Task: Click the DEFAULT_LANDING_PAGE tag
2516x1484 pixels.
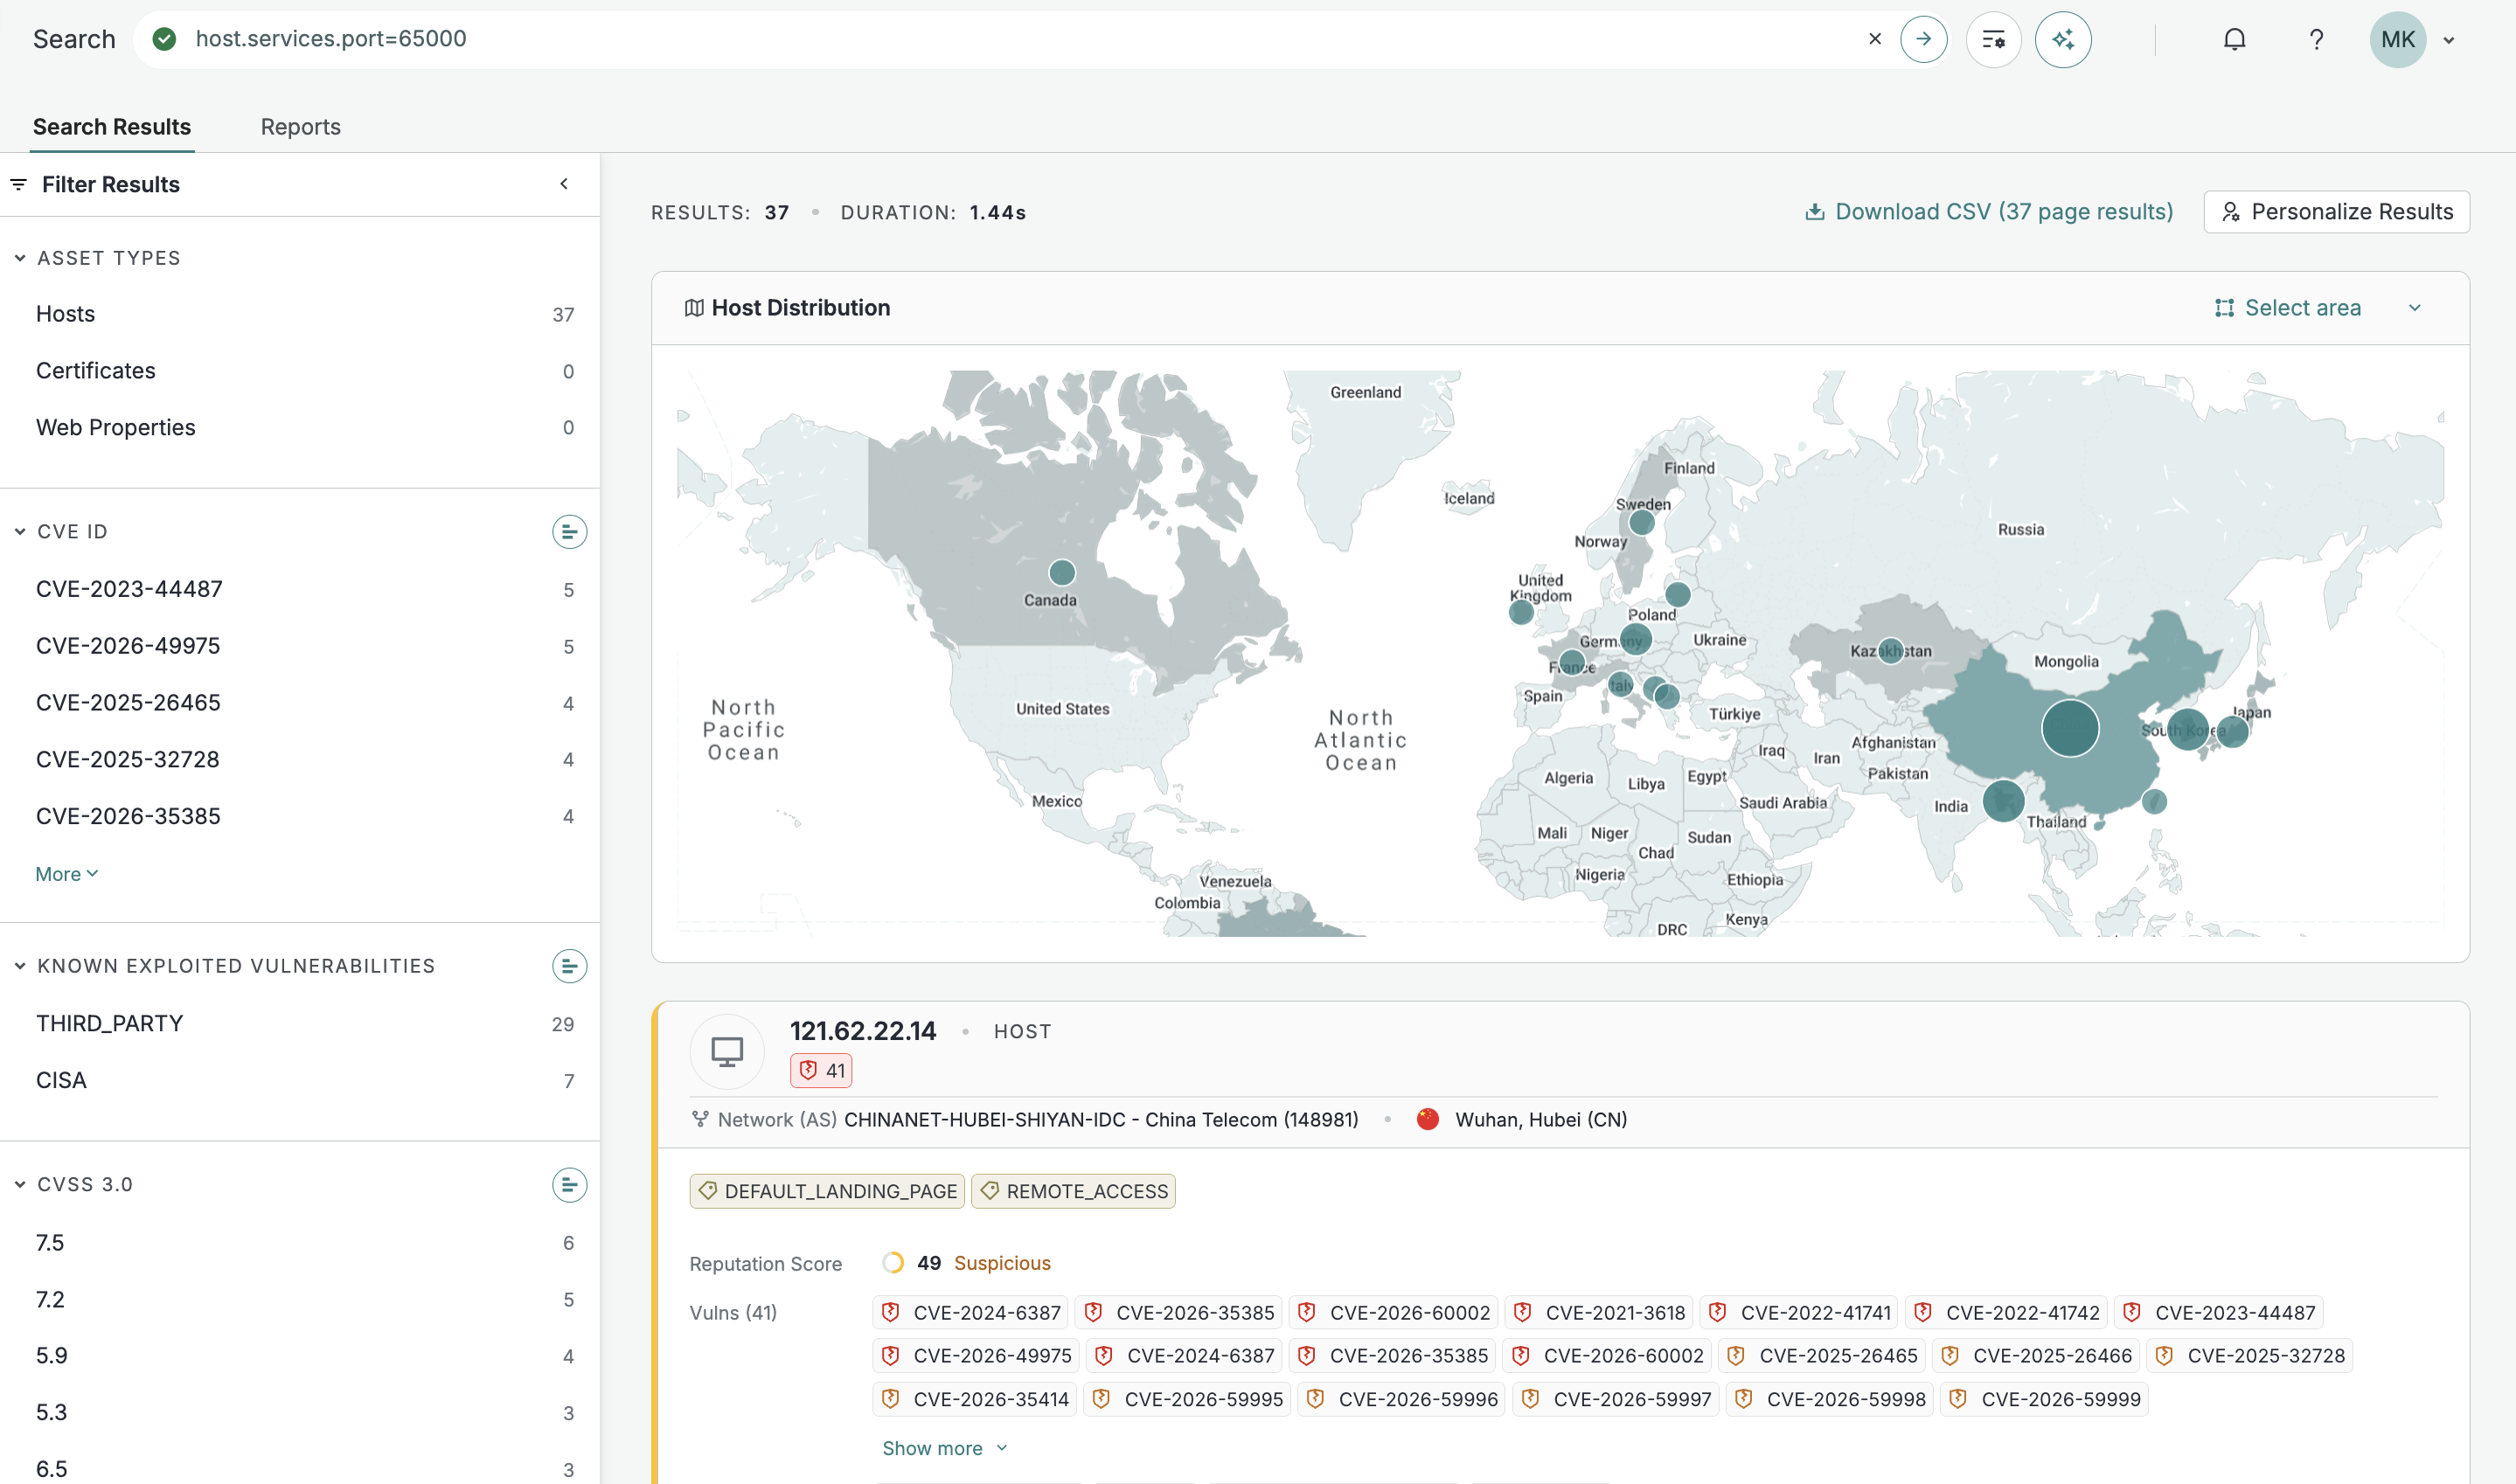Action: (x=827, y=1191)
